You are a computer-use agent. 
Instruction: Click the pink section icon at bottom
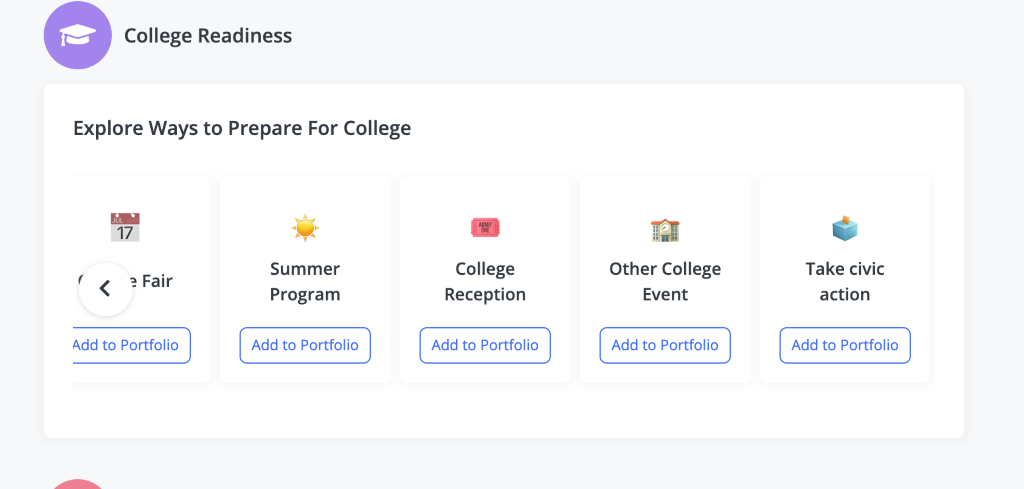[x=78, y=484]
